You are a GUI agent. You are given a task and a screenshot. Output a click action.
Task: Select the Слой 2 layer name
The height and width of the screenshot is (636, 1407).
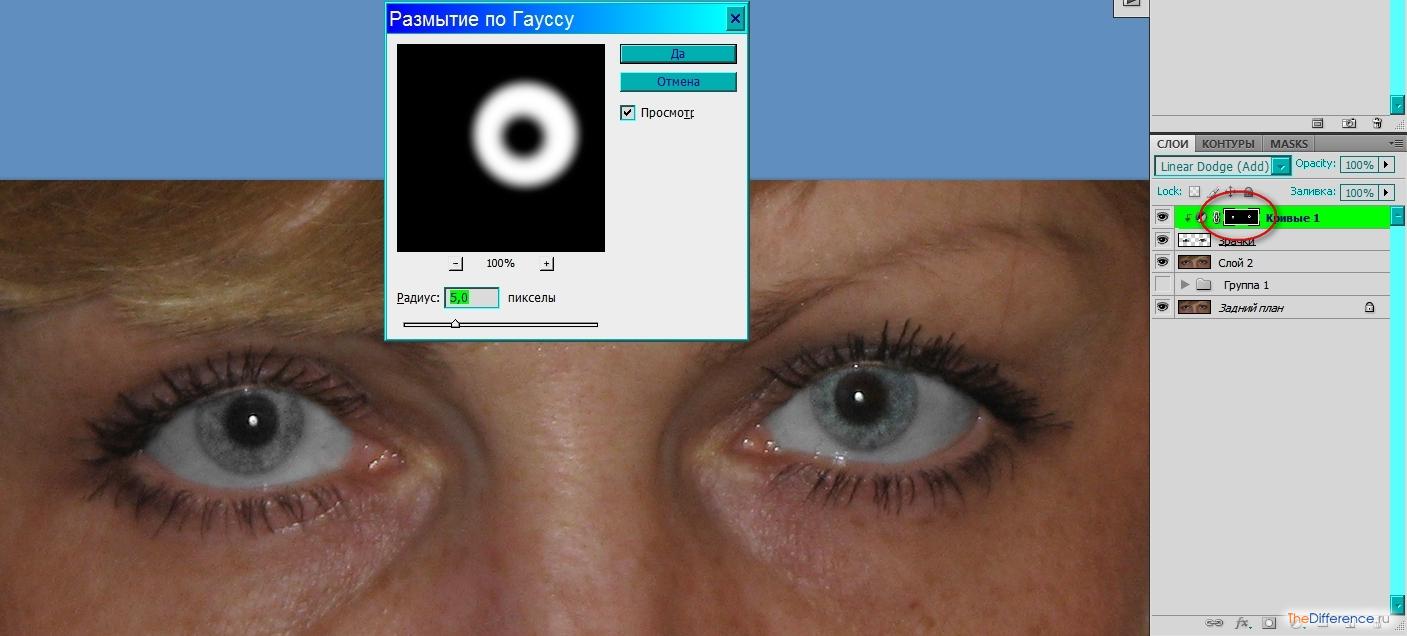click(1235, 263)
